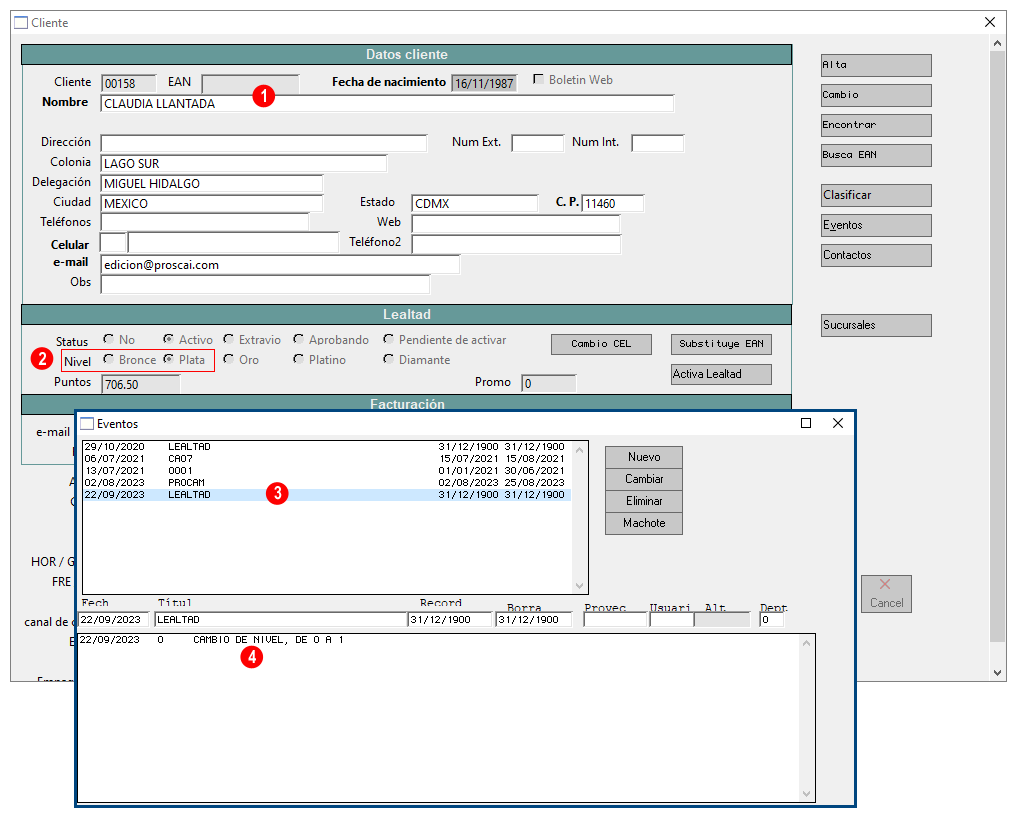The width and height of the screenshot is (1016, 819).
Task: Open the Contactos button
Action: coord(876,255)
